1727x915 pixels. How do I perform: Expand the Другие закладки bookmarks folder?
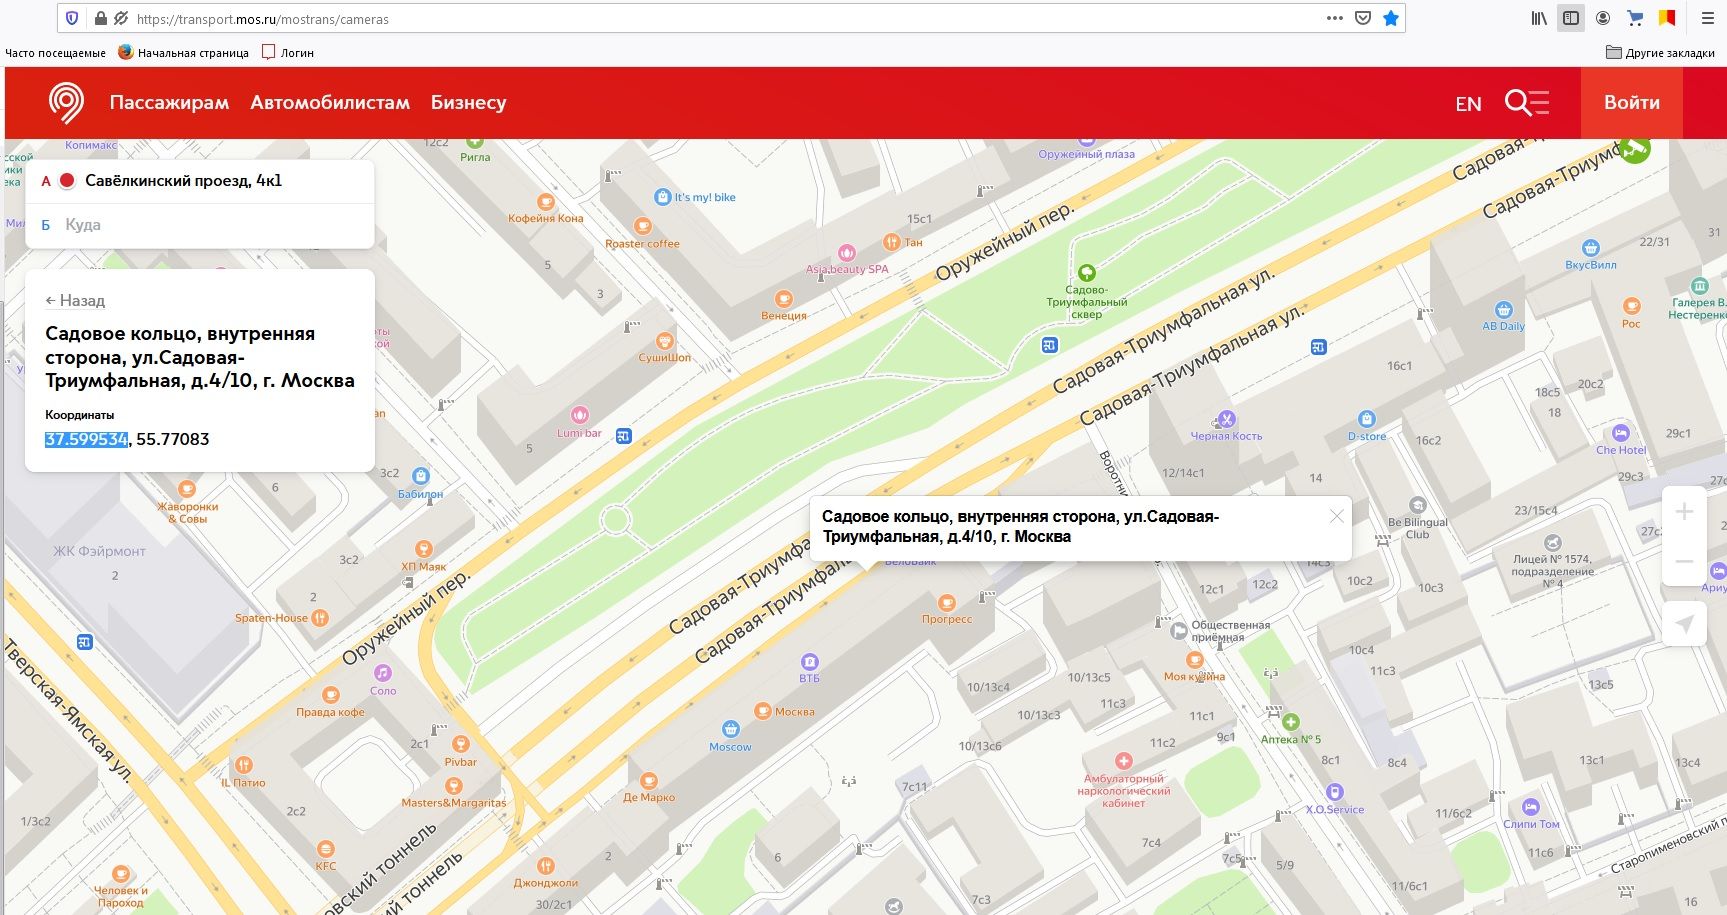coord(1660,52)
